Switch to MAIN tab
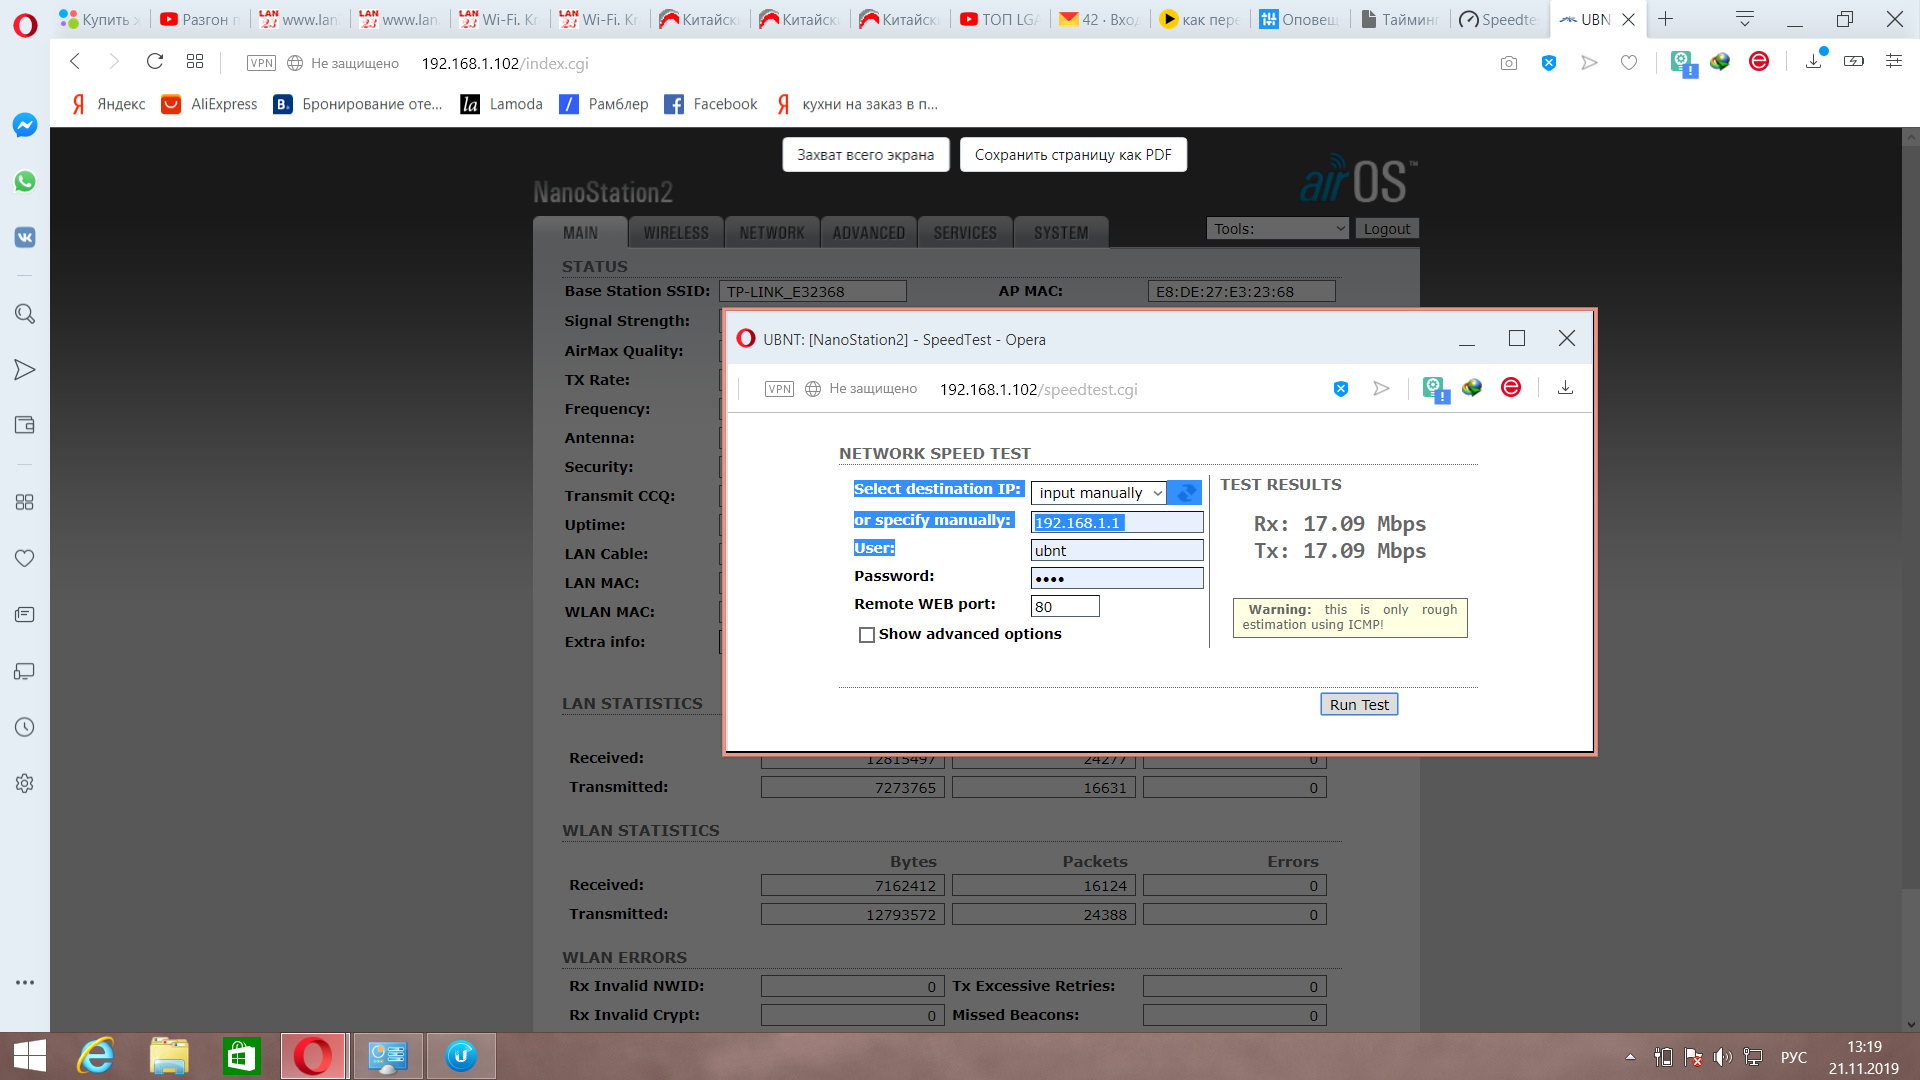Image resolution: width=1920 pixels, height=1080 pixels. coord(580,232)
